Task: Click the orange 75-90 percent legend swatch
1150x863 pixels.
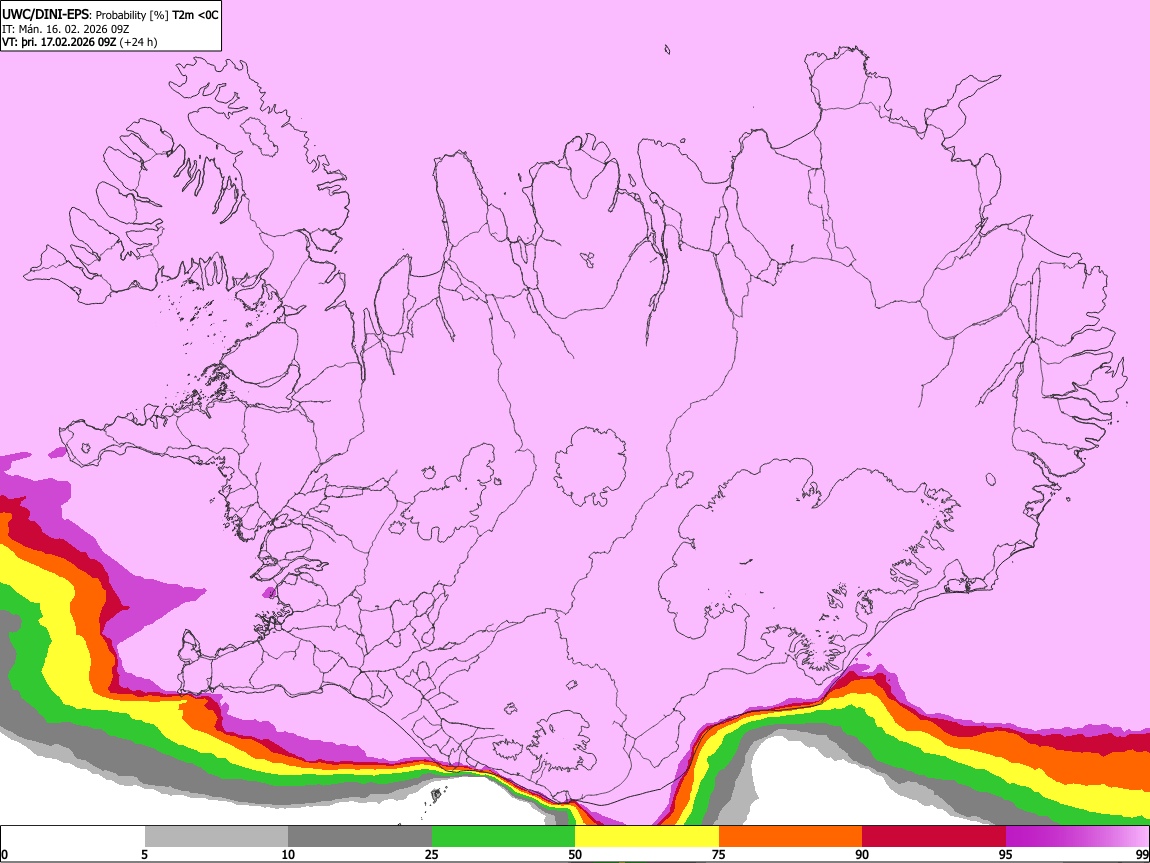Action: tap(791, 837)
